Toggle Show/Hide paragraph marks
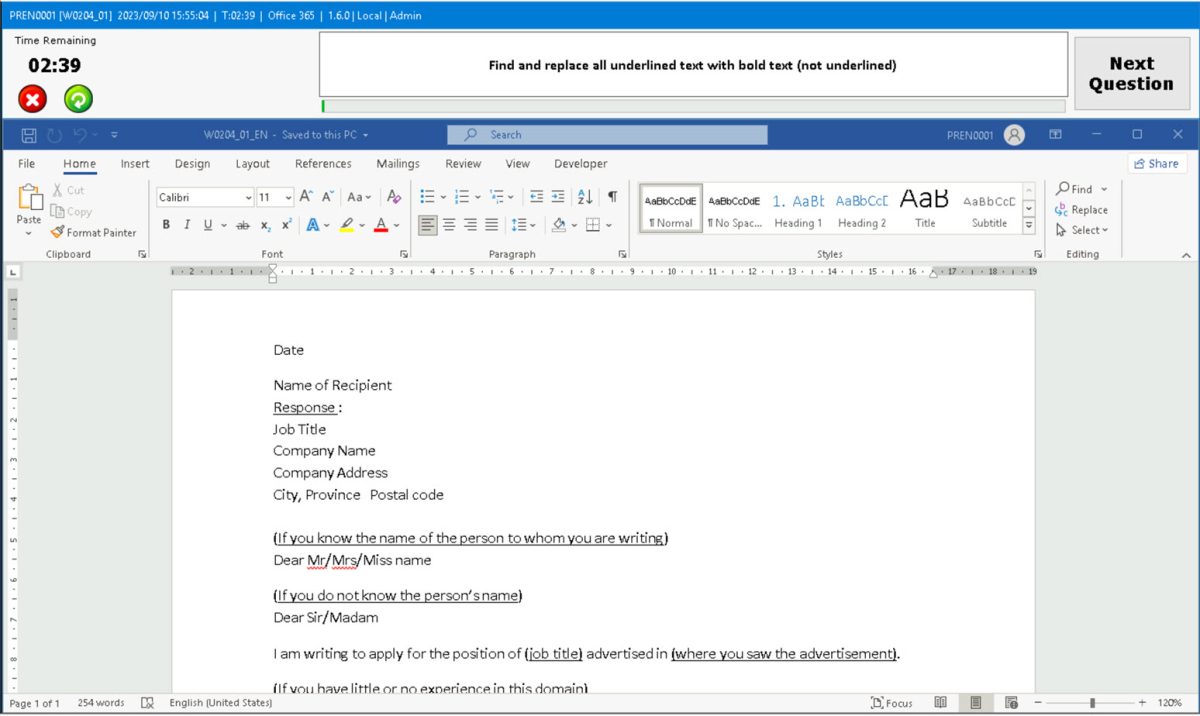Image resolution: width=1200 pixels, height=716 pixels. [612, 197]
